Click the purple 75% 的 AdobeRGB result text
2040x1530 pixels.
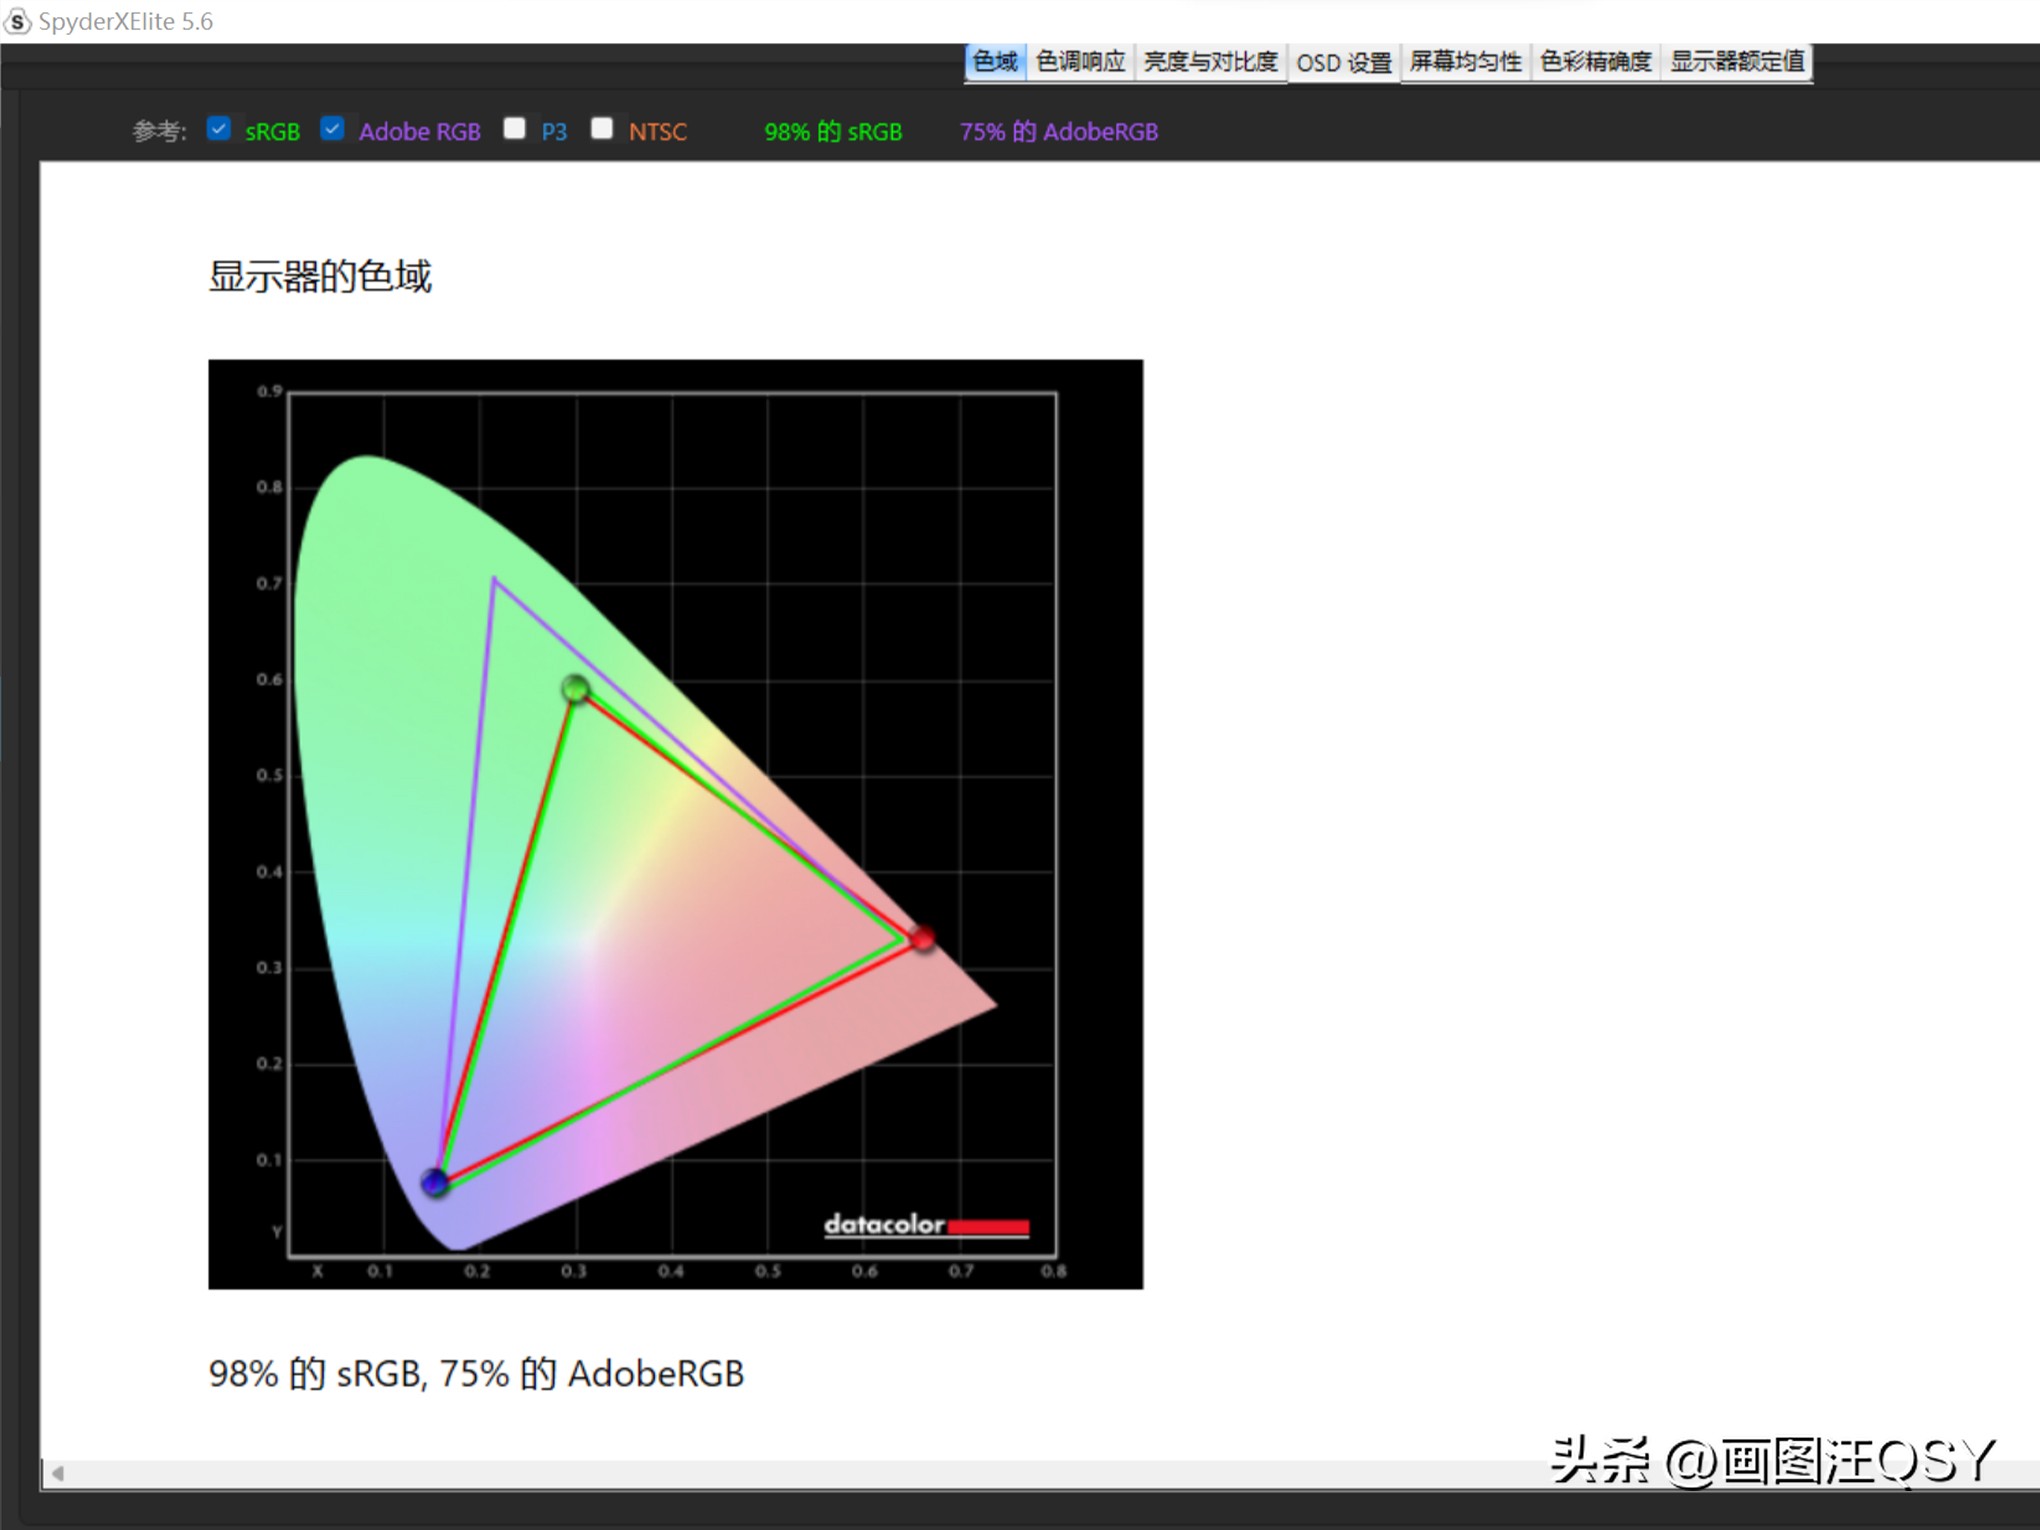[1059, 131]
